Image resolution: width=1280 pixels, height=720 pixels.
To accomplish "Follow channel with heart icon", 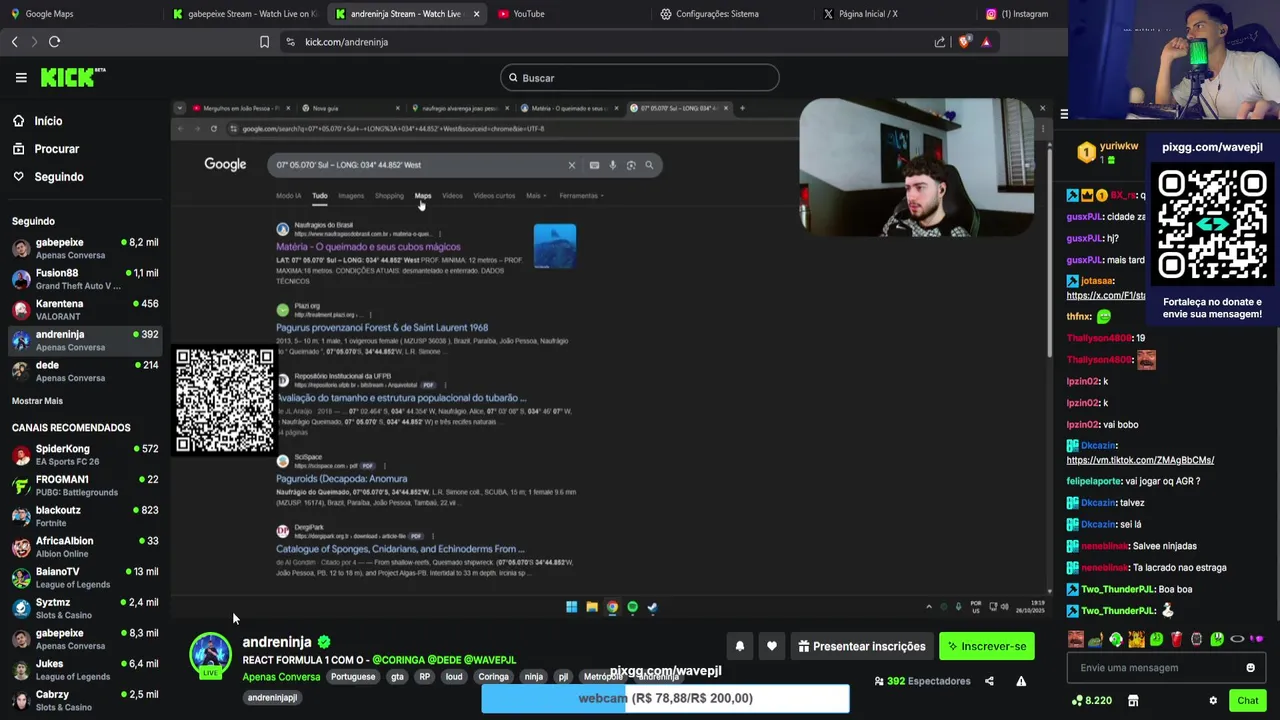I will click(x=772, y=646).
